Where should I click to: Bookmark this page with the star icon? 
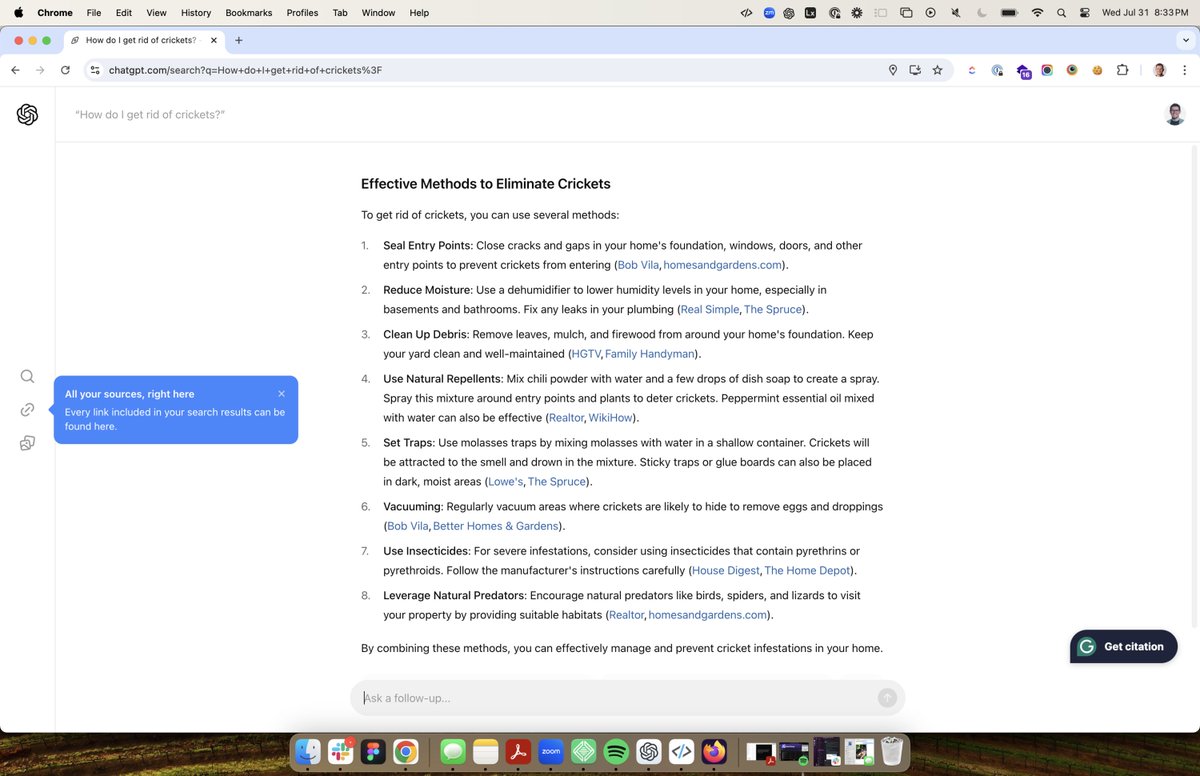937,70
